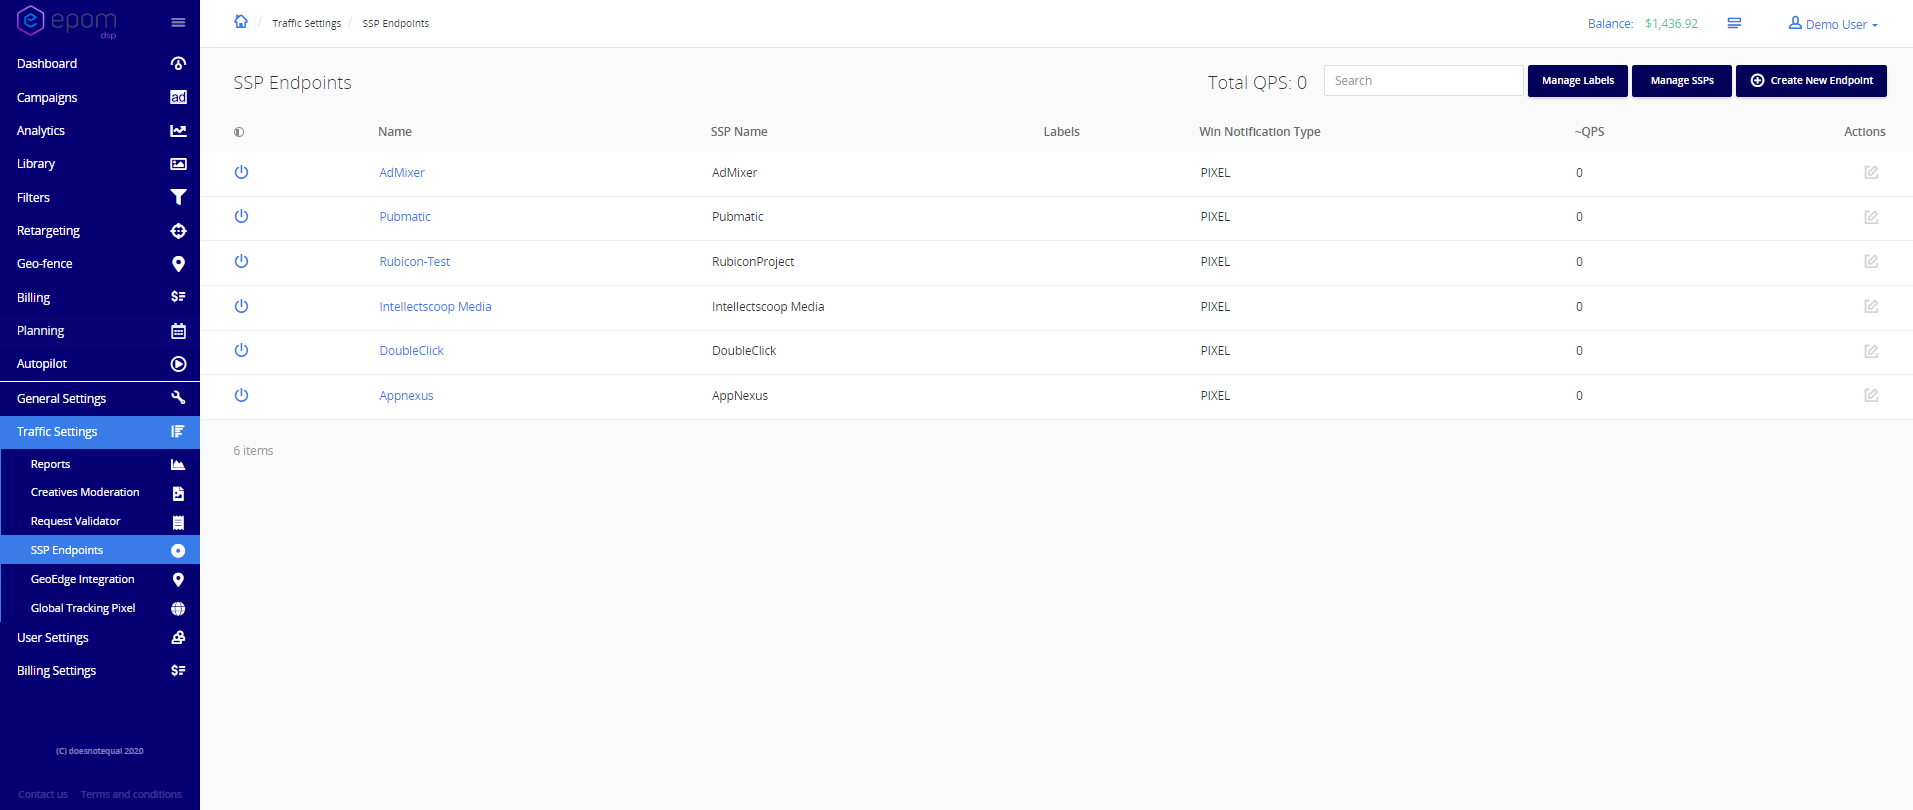Open Reports submenu item
The height and width of the screenshot is (810, 1913).
[100, 464]
